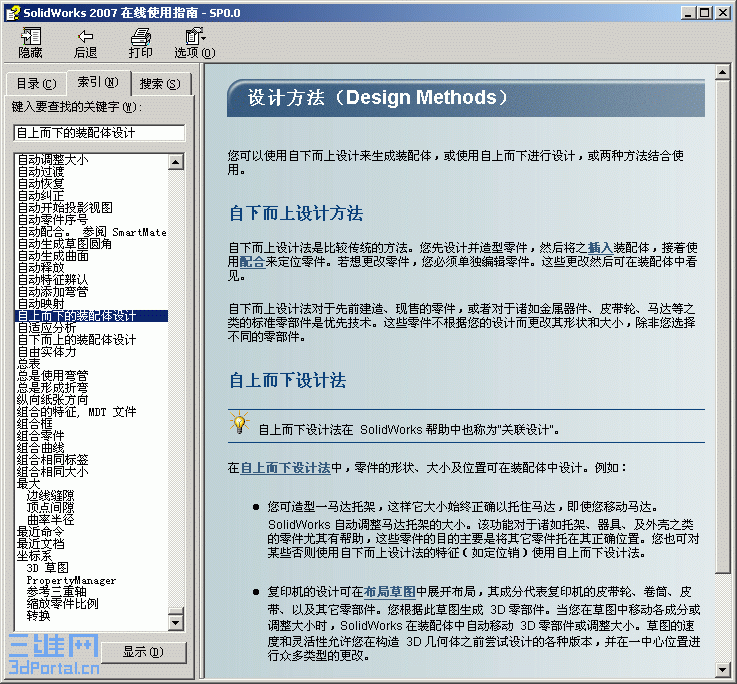737x684 pixels.
Task: Select index entry 总是使用弯管
Action: [x=53, y=376]
